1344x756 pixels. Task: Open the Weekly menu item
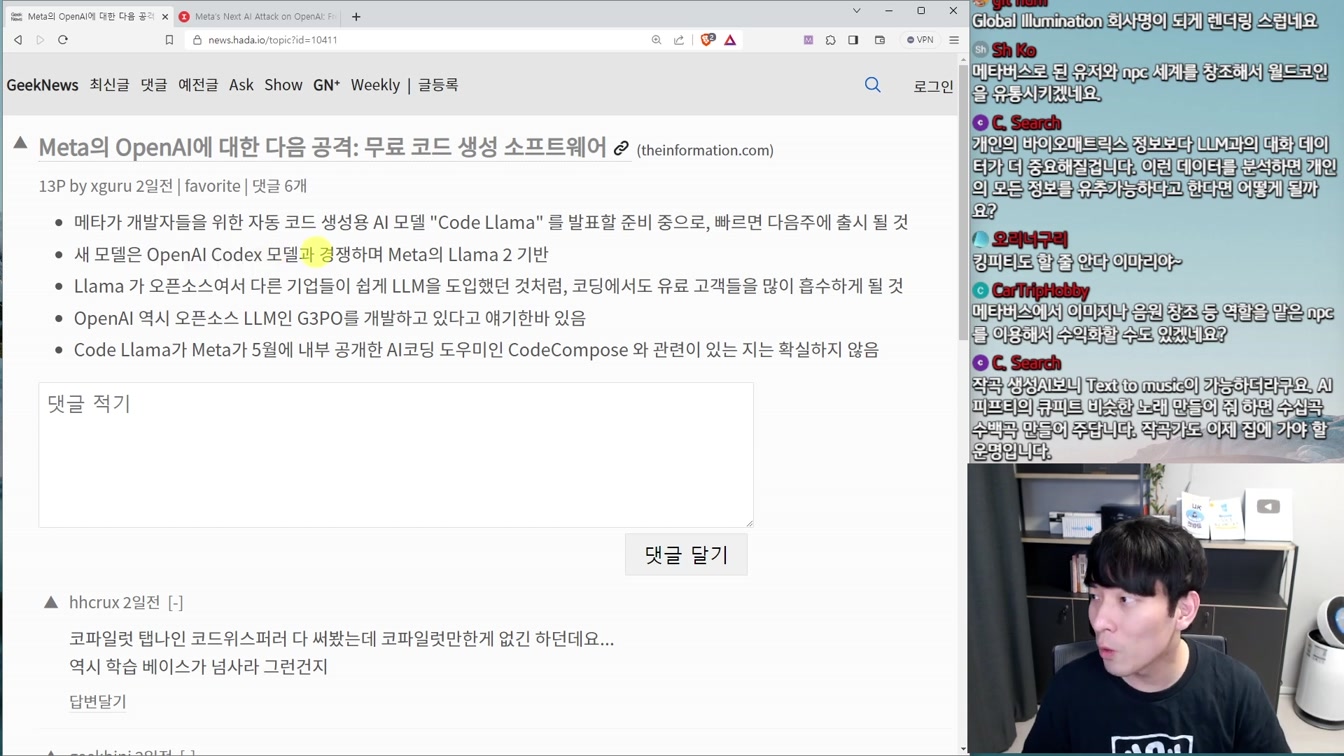375,85
